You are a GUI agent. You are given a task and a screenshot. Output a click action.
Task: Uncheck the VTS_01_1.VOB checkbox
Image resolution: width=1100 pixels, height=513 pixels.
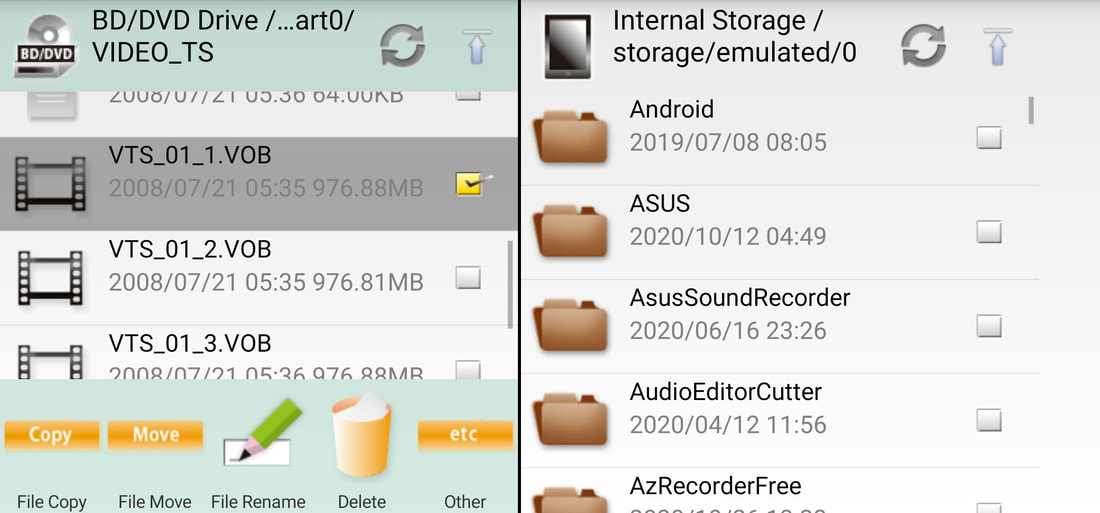470,184
